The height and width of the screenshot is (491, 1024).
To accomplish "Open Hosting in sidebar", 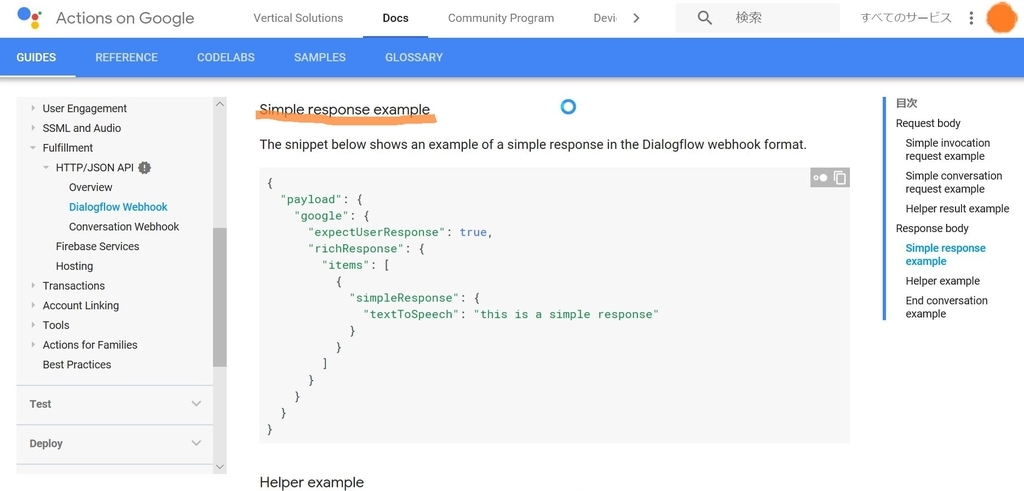I will 74,266.
